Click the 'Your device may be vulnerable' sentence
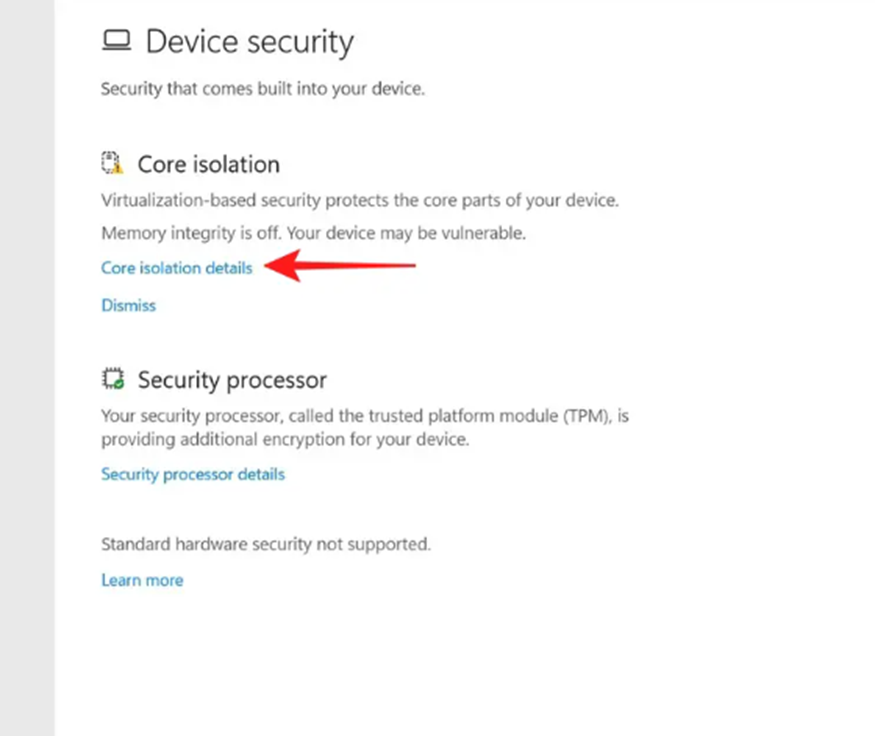Screen dimensions: 875x736 click(406, 233)
